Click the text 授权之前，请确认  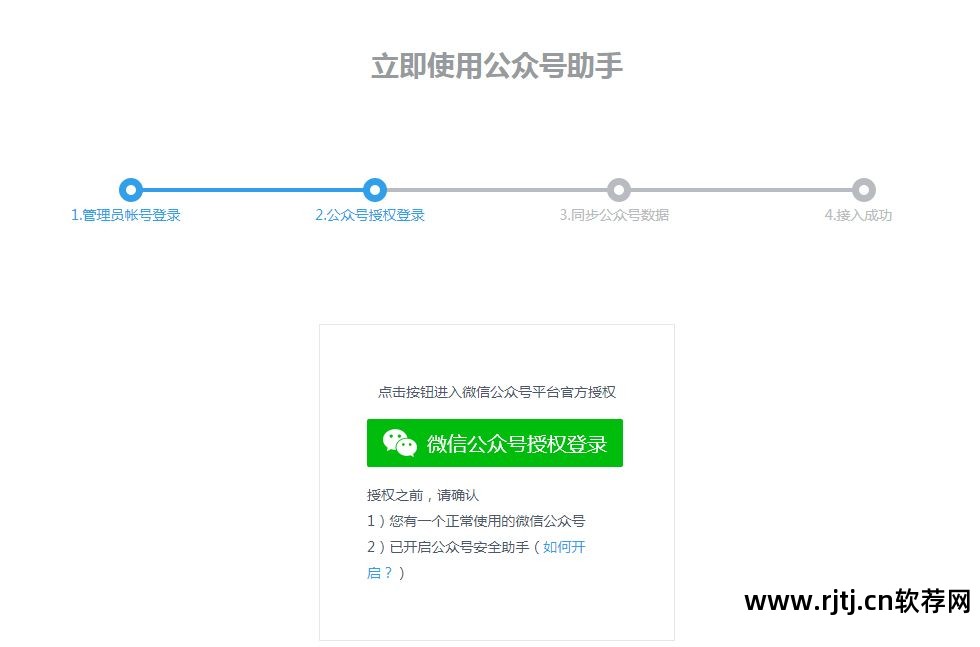(422, 495)
